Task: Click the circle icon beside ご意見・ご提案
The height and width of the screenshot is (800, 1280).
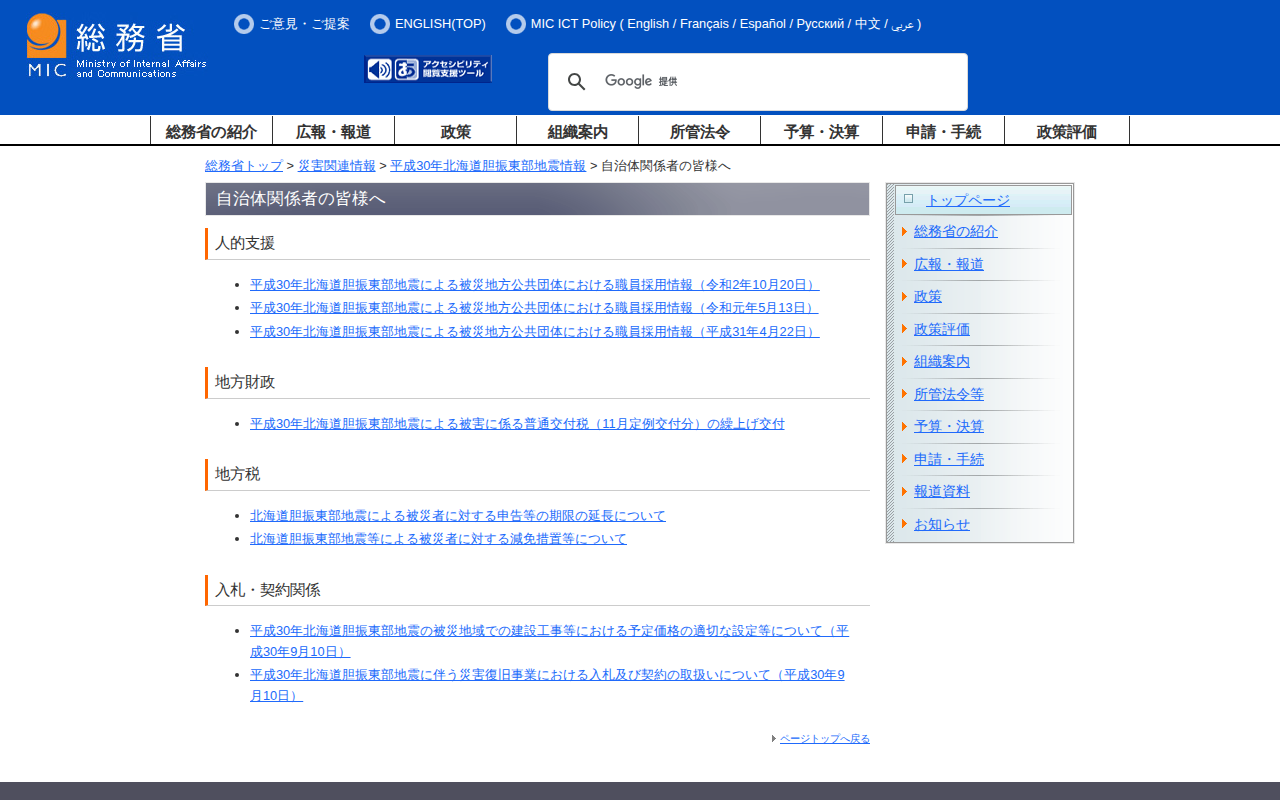Action: click(244, 24)
